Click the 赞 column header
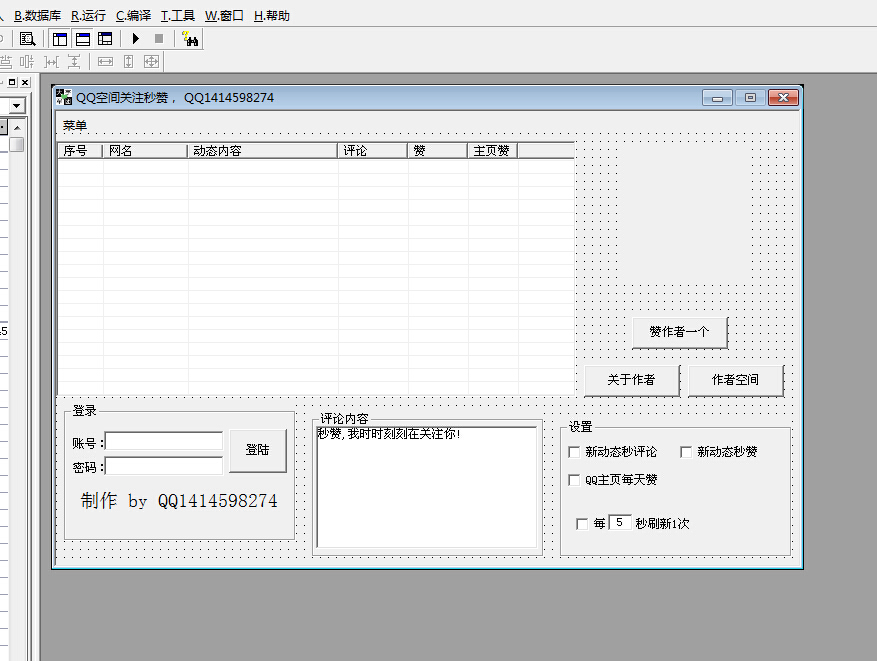877x661 pixels. point(438,151)
